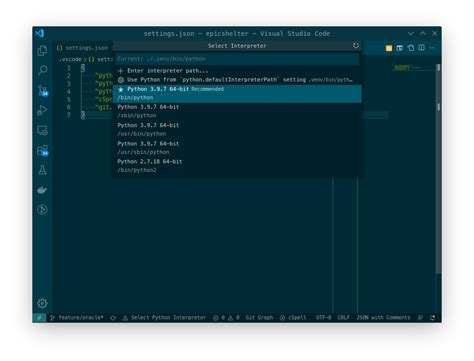Image resolution: width=474 pixels, height=361 pixels.
Task: Click the editor minimap
Action: tap(413, 68)
